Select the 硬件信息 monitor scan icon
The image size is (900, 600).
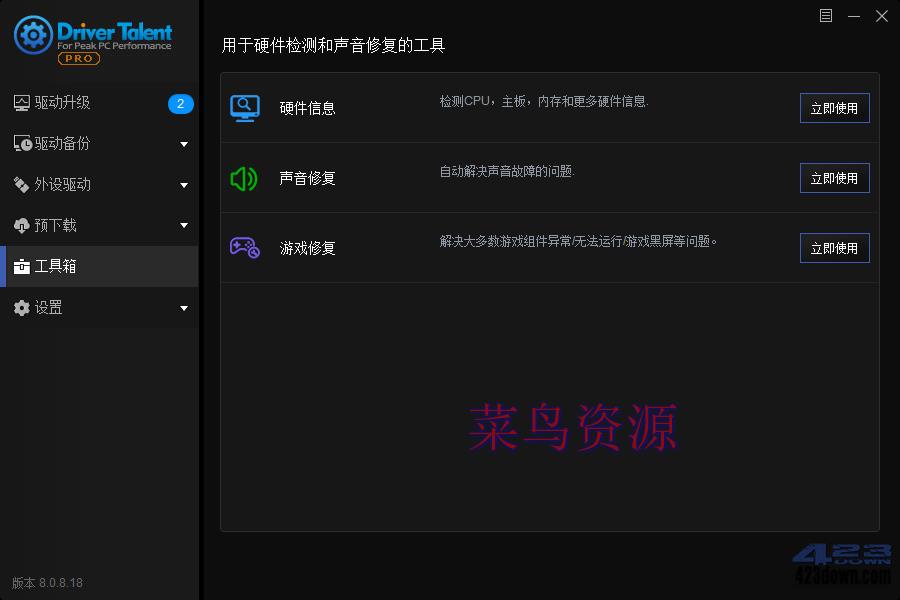tap(244, 107)
